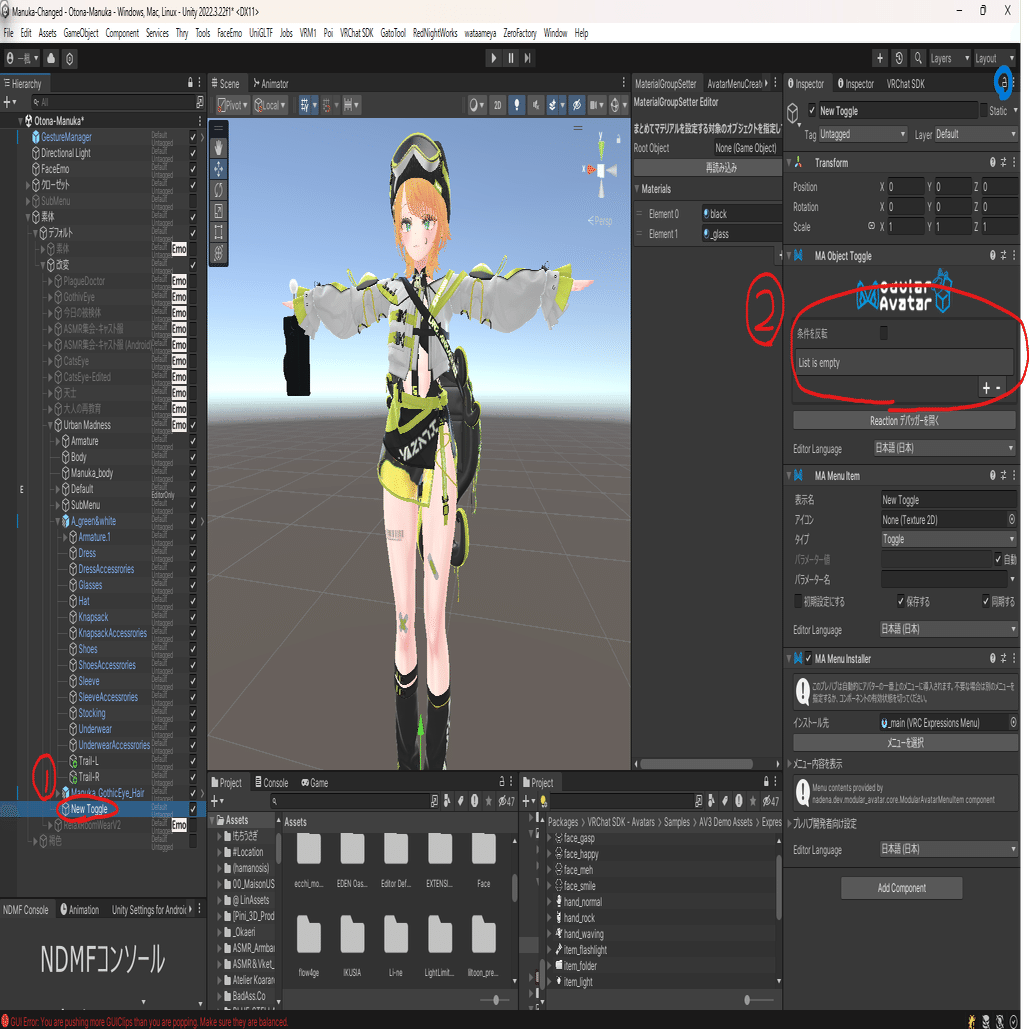Click the Project panel create plus button
The height and width of the screenshot is (1029, 1029).
(x=217, y=801)
